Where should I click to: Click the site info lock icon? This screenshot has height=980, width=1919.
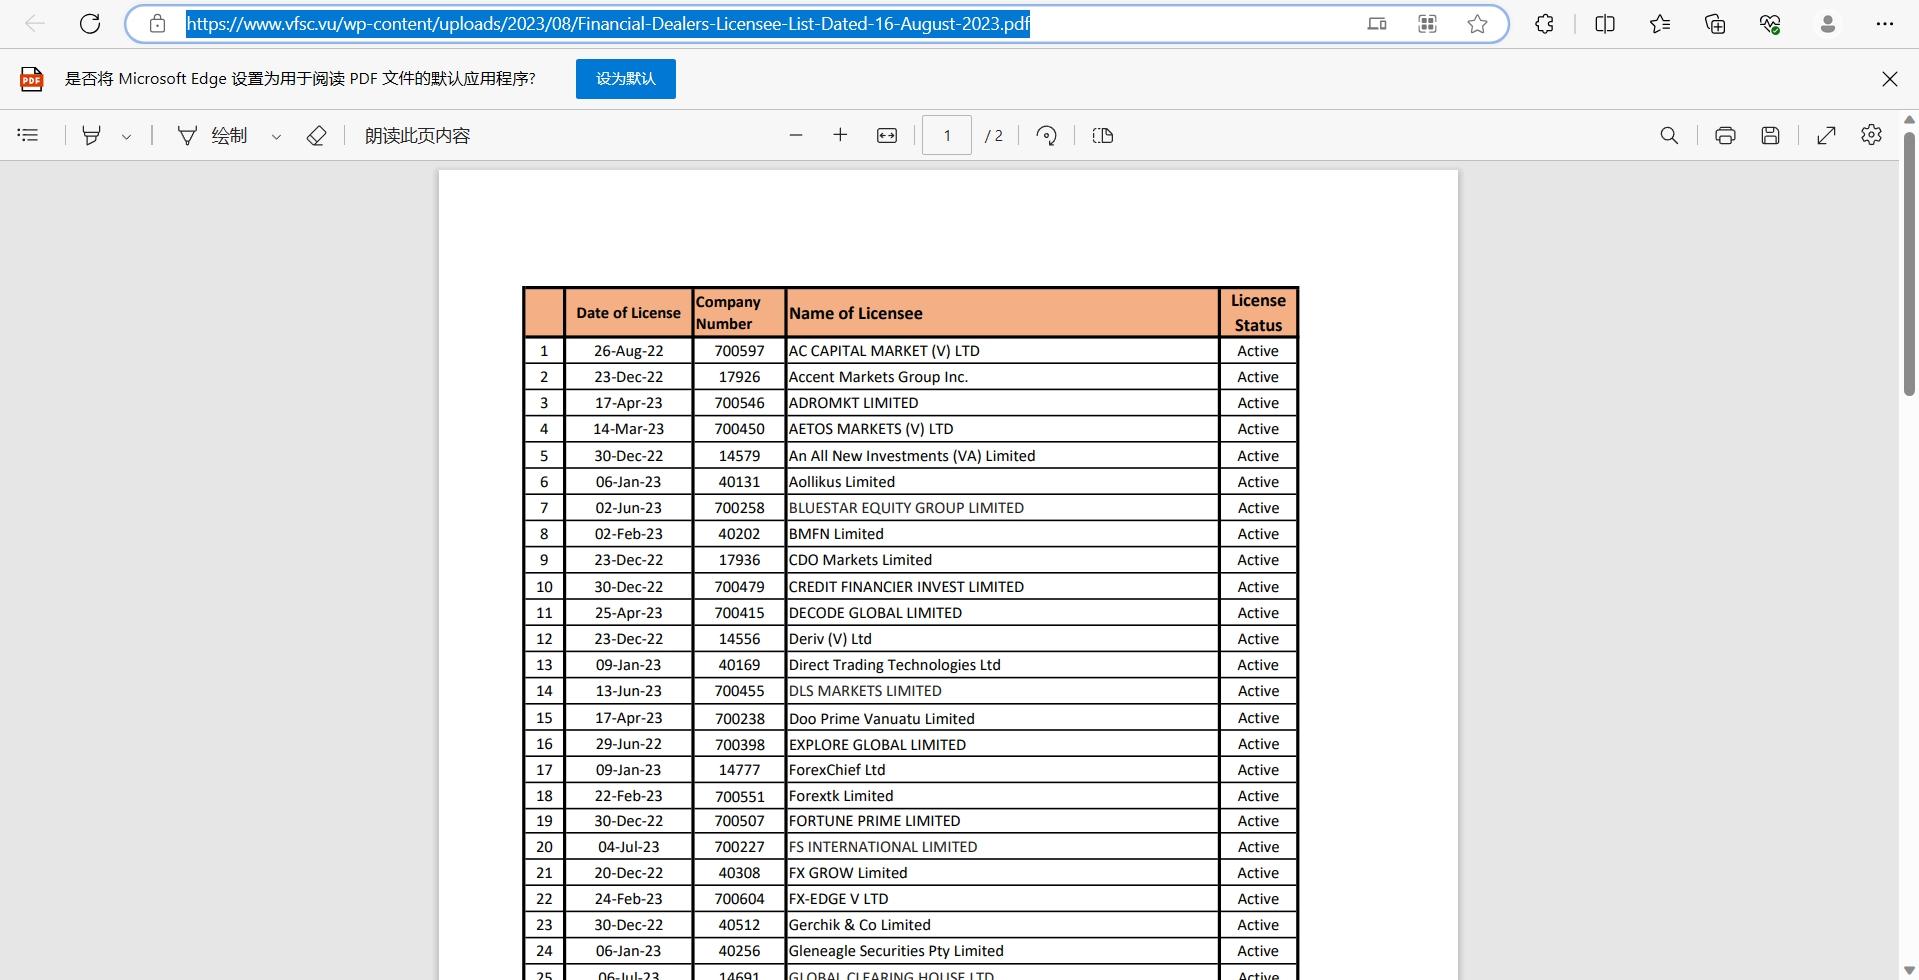tap(157, 24)
